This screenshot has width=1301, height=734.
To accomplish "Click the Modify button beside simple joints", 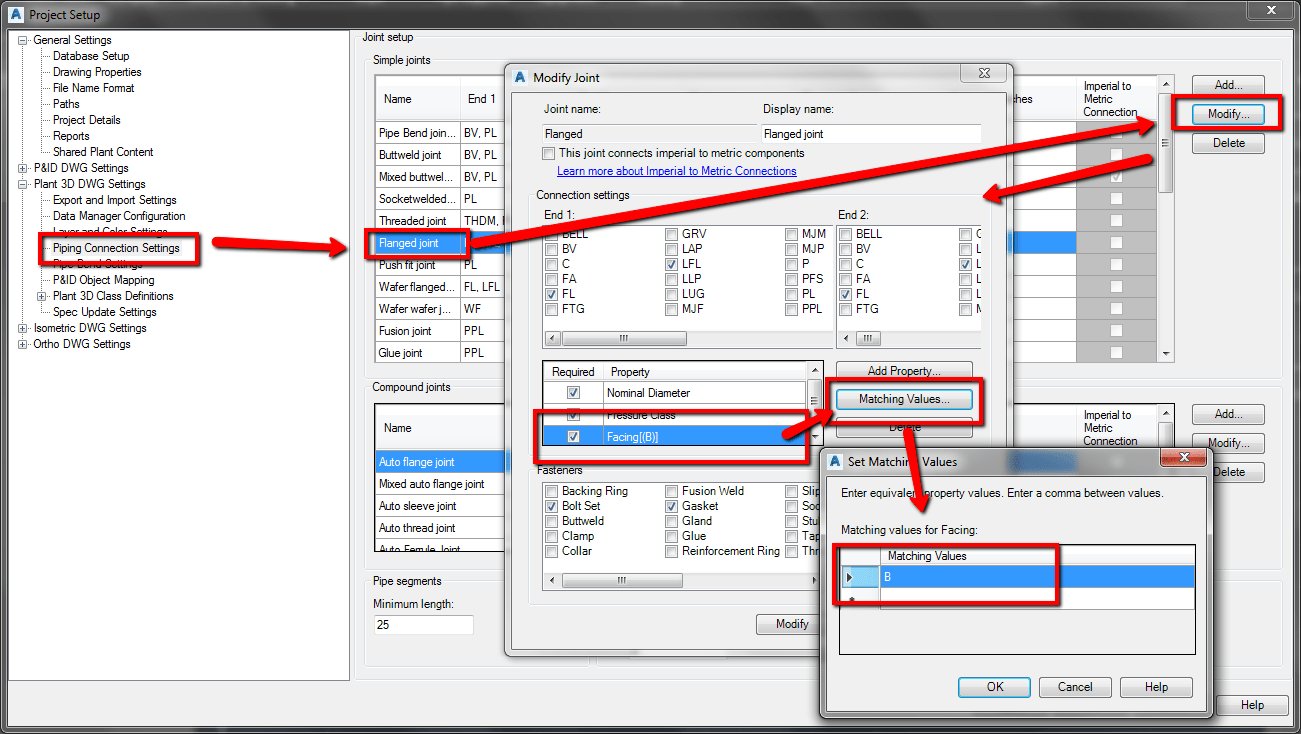I will click(1228, 114).
